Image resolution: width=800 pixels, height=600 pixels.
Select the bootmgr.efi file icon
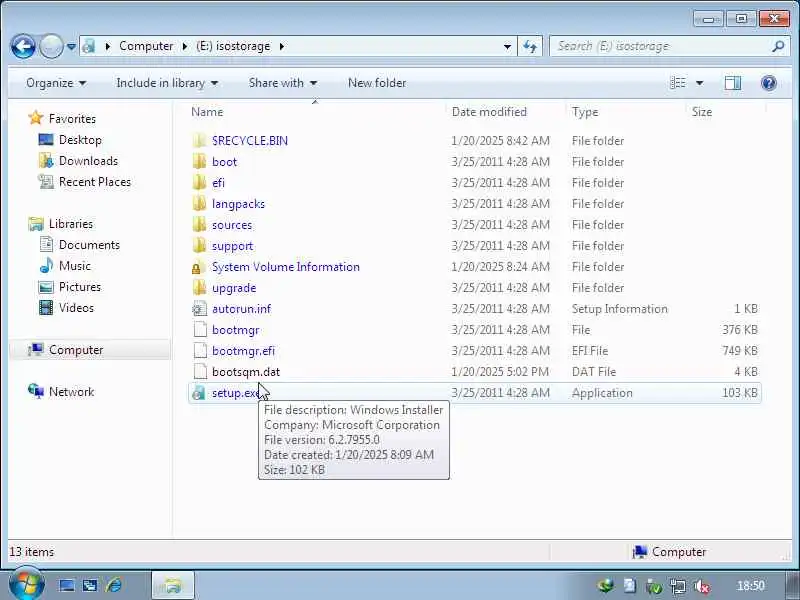[199, 351]
